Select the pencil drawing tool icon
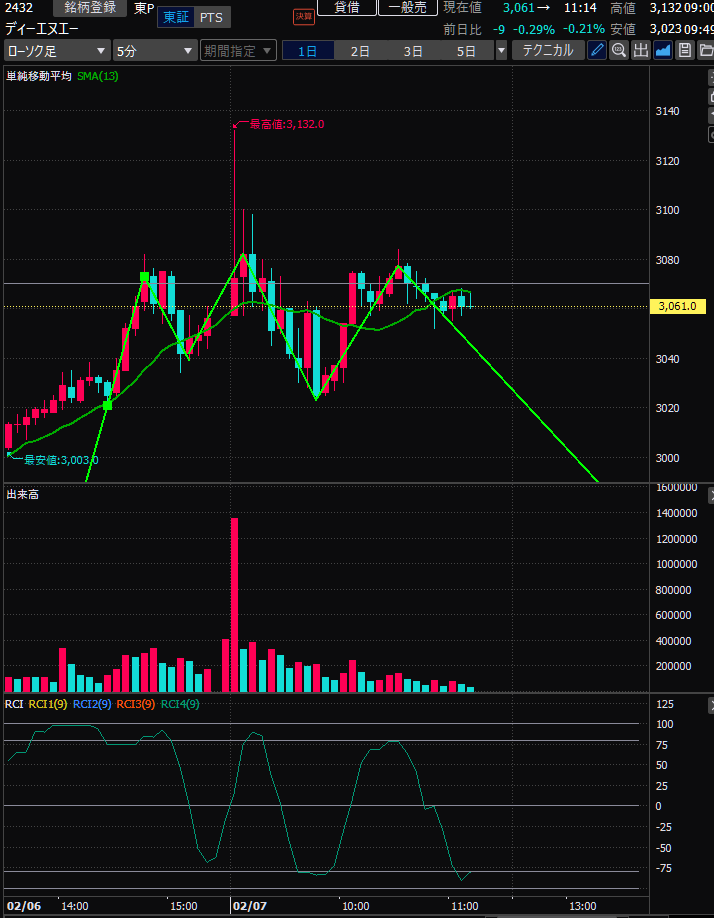This screenshot has height=918, width=714. pyautogui.click(x=597, y=50)
